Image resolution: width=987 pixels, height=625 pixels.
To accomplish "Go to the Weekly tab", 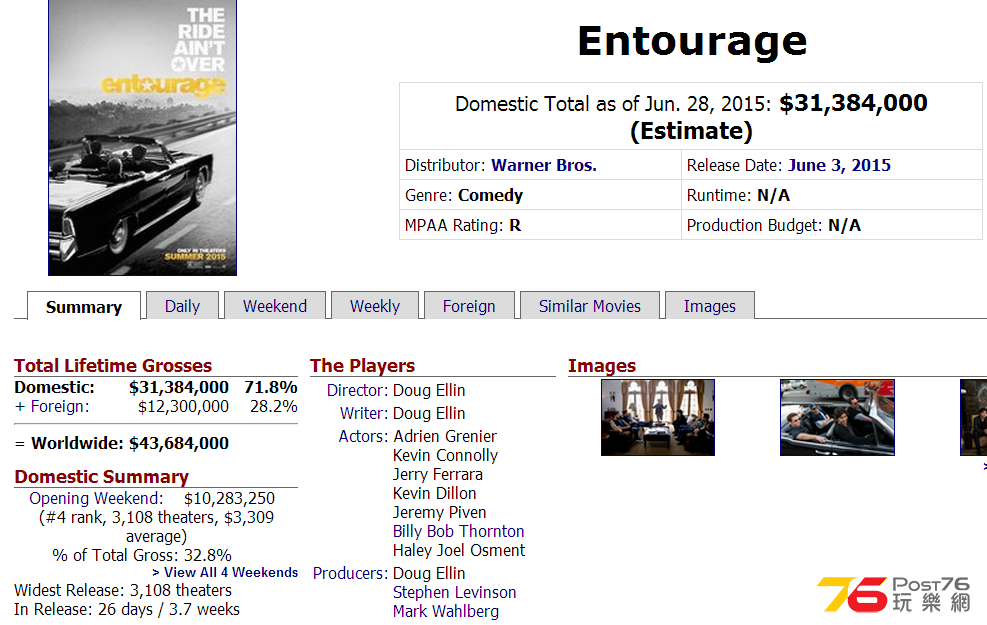I will click(375, 306).
